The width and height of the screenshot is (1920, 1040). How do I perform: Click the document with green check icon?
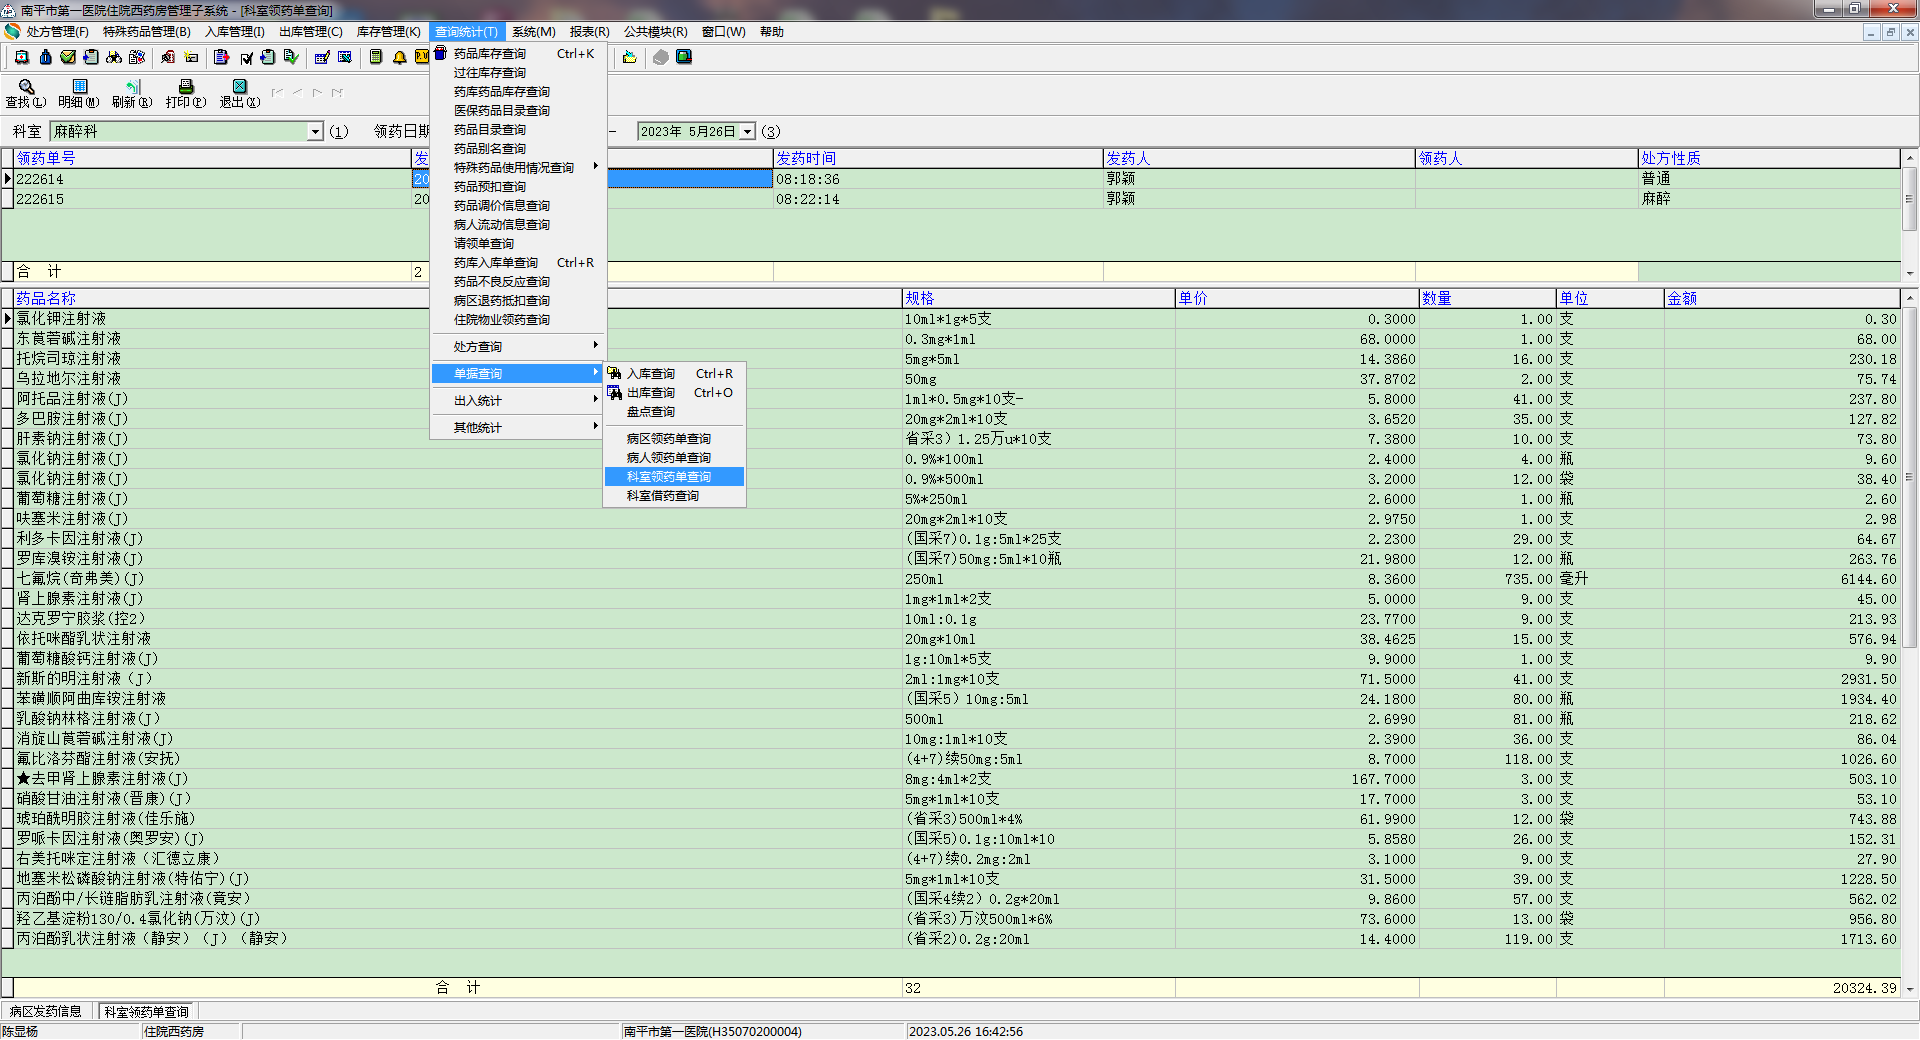pos(291,57)
